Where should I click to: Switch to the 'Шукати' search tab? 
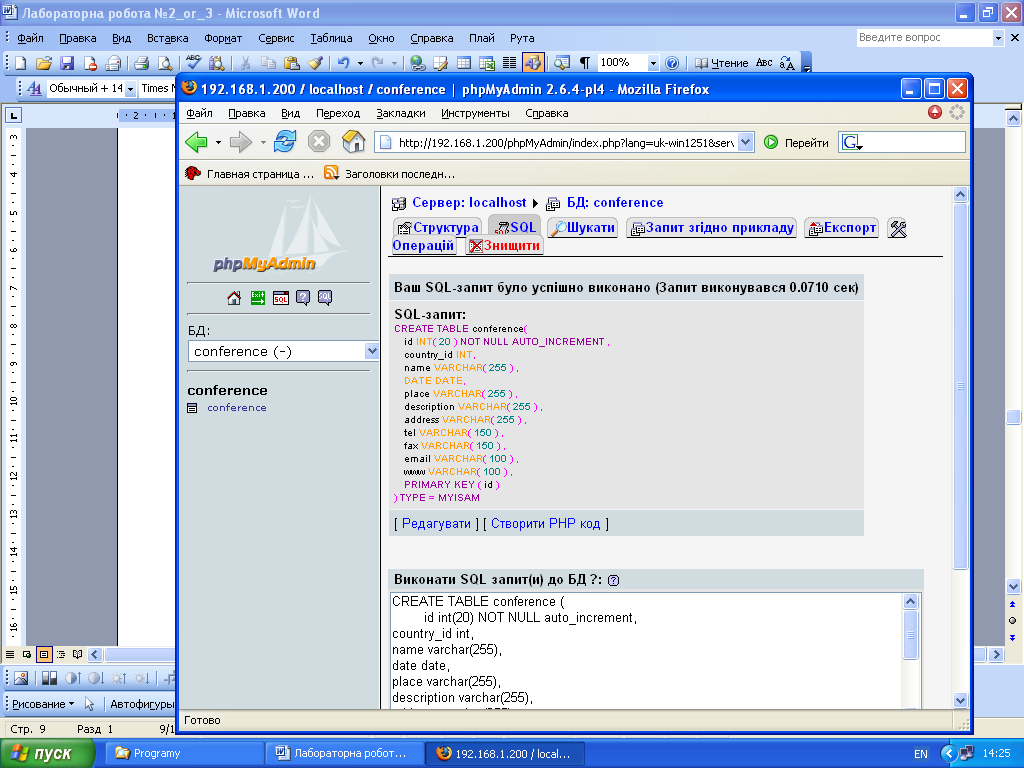click(x=583, y=227)
